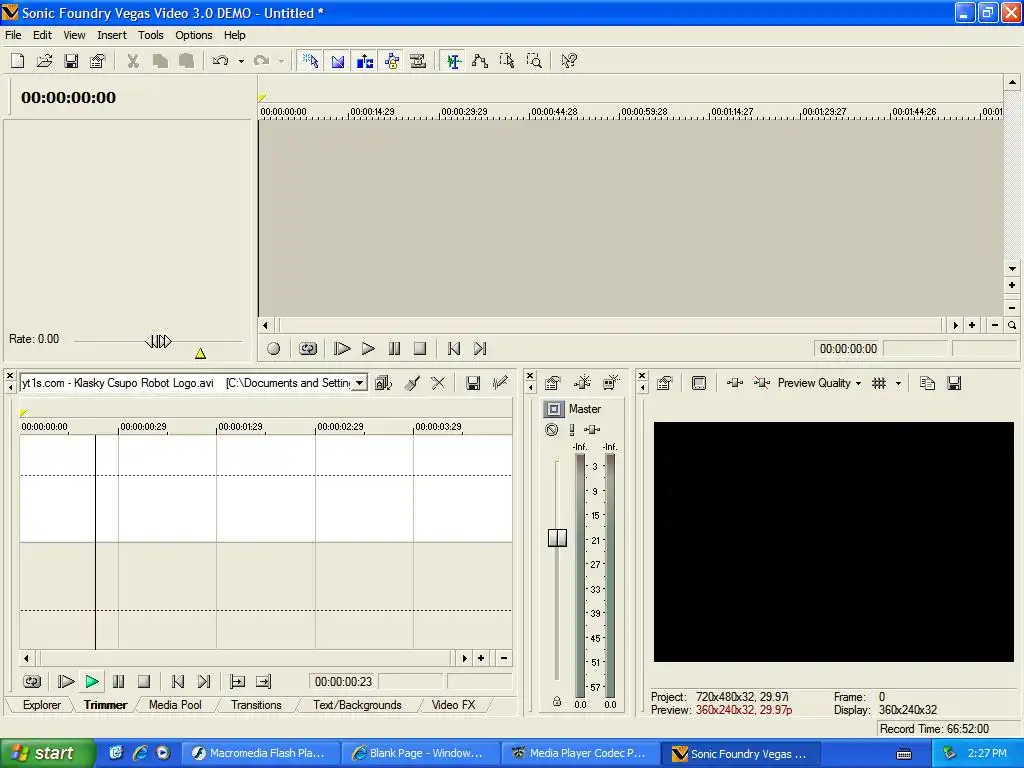The image size is (1024, 768).
Task: Click the Trimmer clear history broom icon
Action: 411,383
